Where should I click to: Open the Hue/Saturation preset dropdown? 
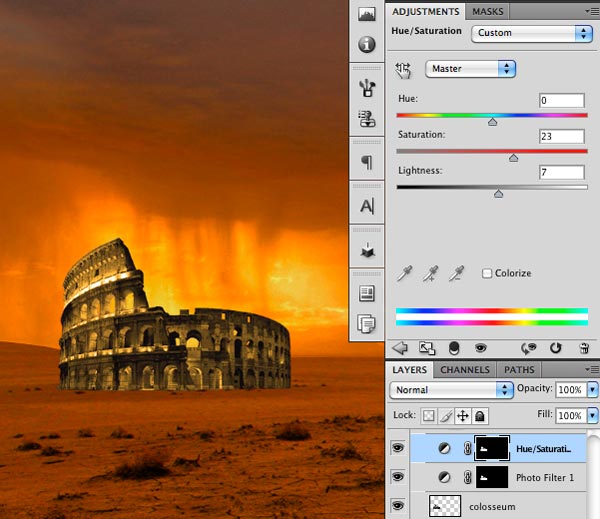(532, 33)
